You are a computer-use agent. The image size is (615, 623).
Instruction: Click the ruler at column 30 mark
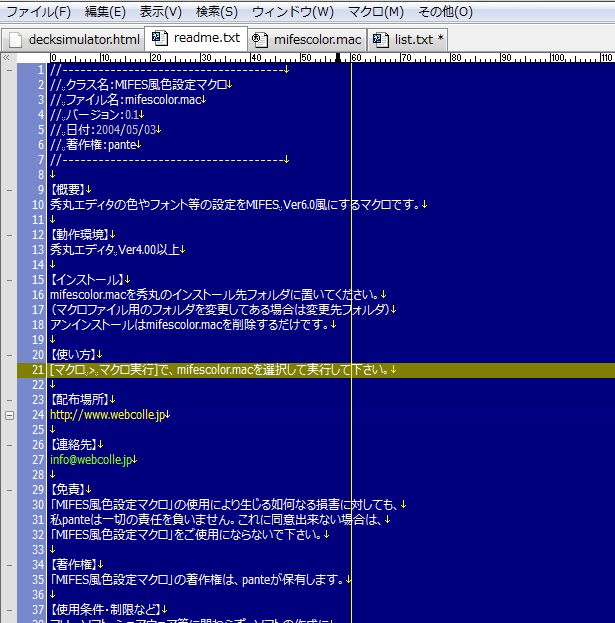(201, 58)
